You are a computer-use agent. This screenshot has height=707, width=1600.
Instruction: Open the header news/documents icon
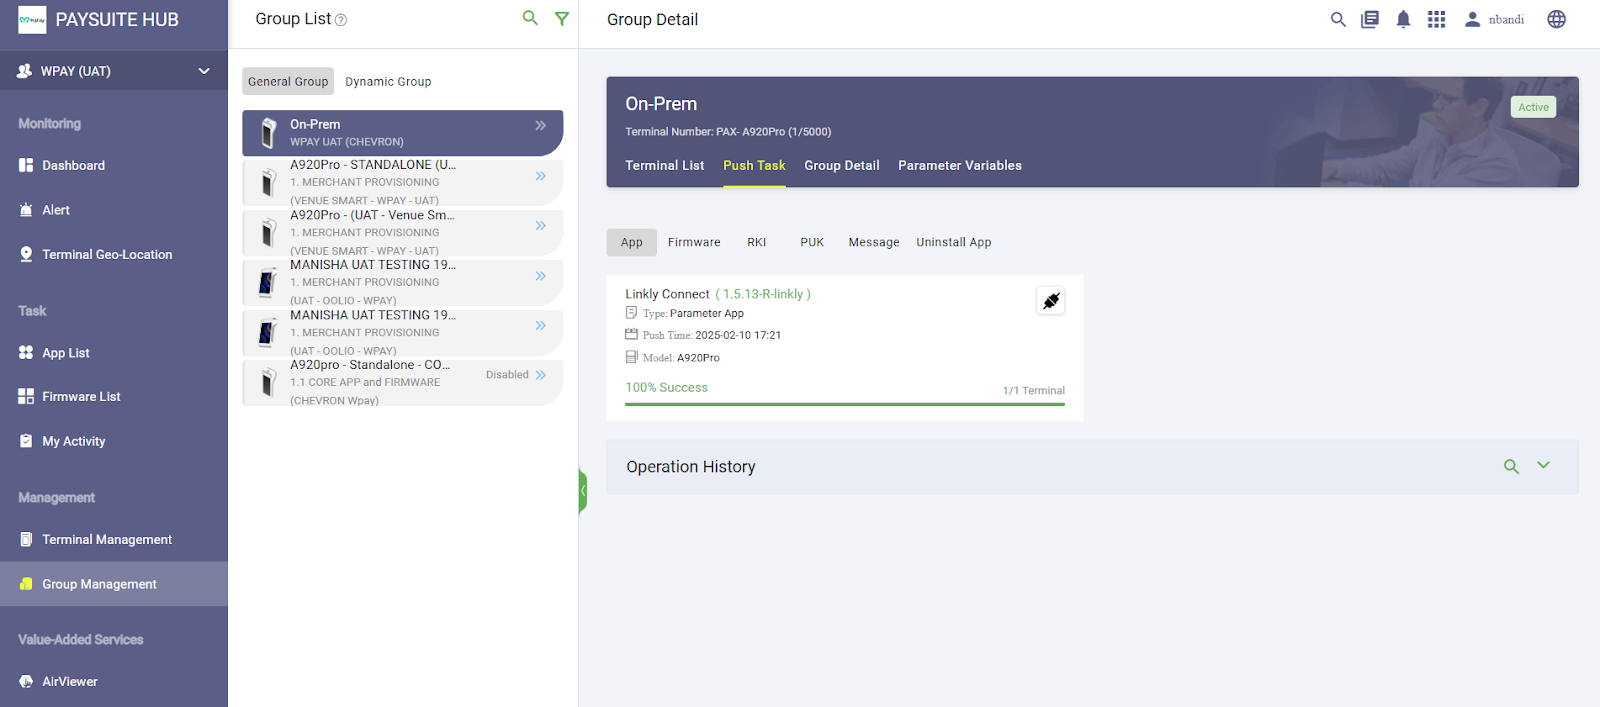pyautogui.click(x=1370, y=19)
